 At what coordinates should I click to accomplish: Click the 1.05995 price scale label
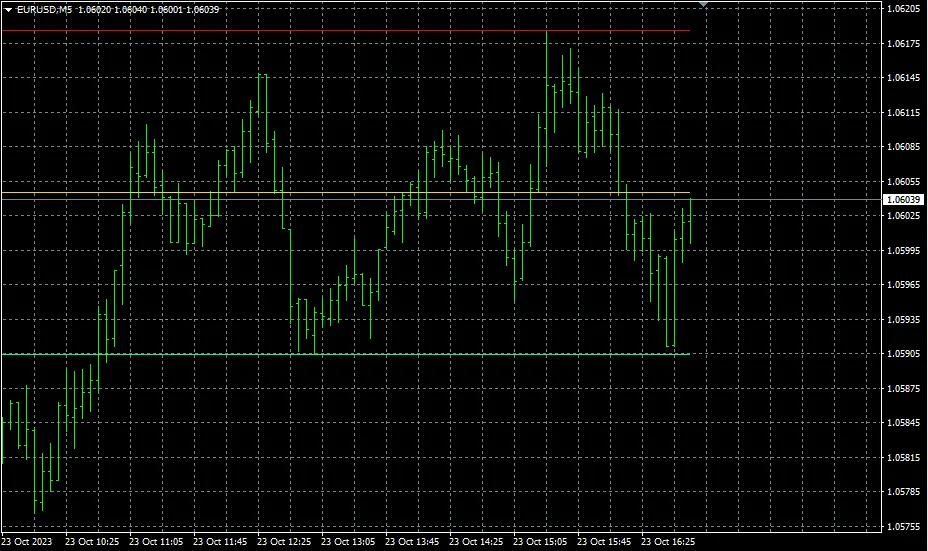902,251
